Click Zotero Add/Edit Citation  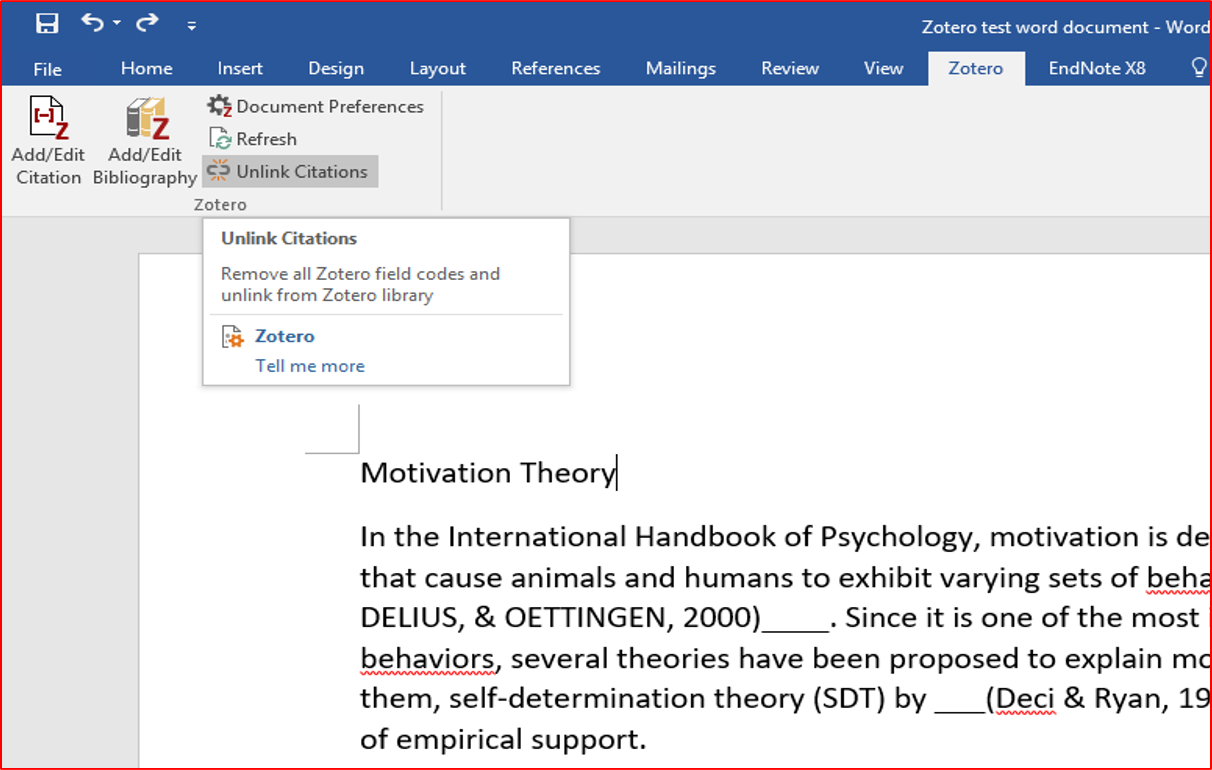click(x=48, y=141)
